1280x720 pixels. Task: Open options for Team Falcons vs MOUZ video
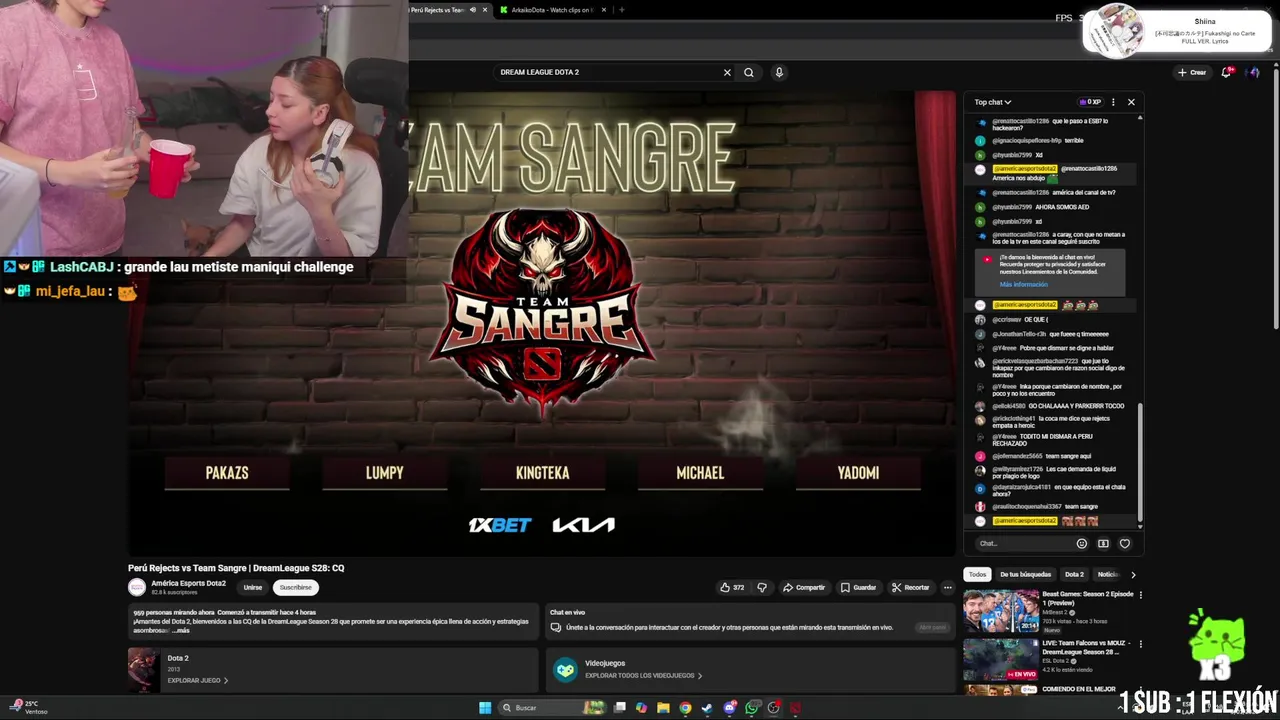(1140, 644)
